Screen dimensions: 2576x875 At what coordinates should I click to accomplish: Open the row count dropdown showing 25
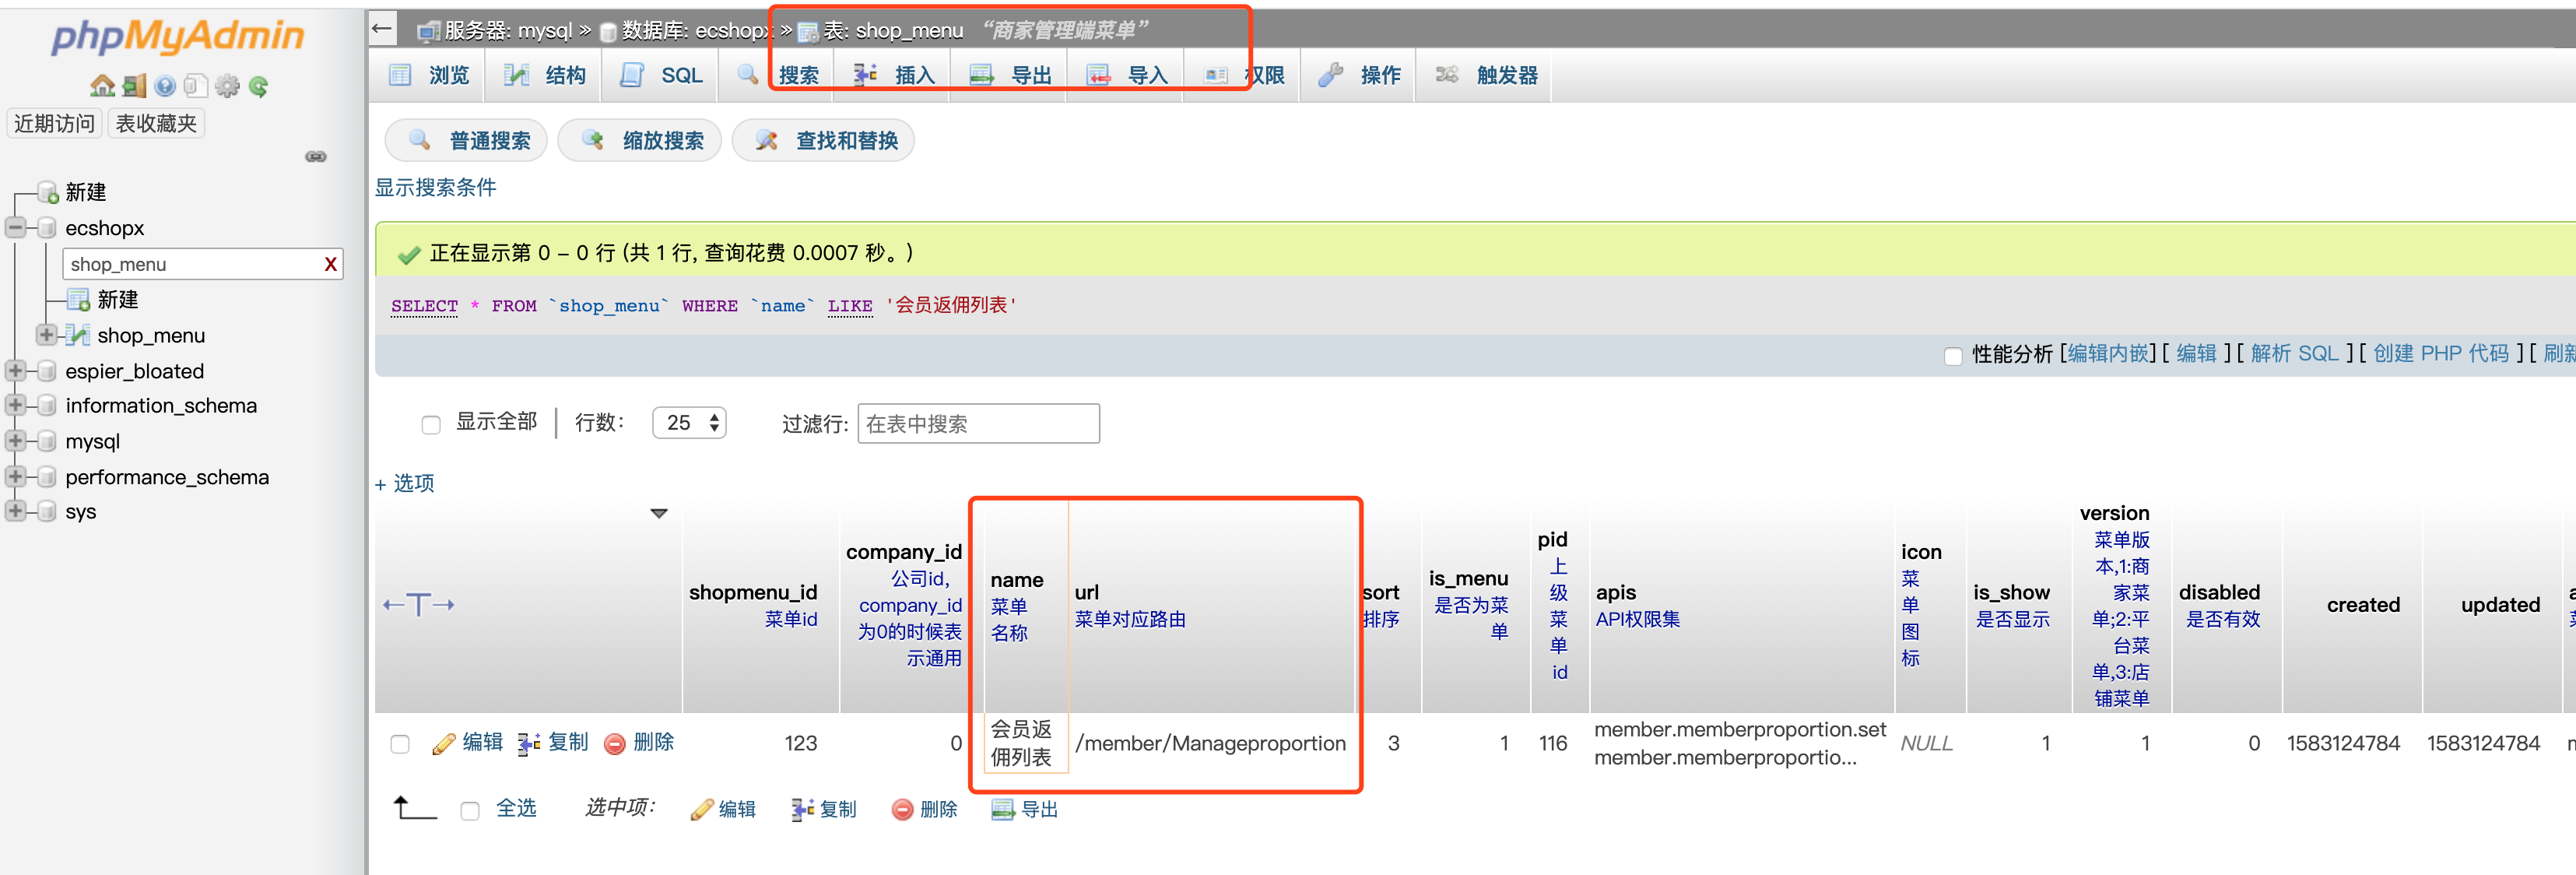(689, 424)
